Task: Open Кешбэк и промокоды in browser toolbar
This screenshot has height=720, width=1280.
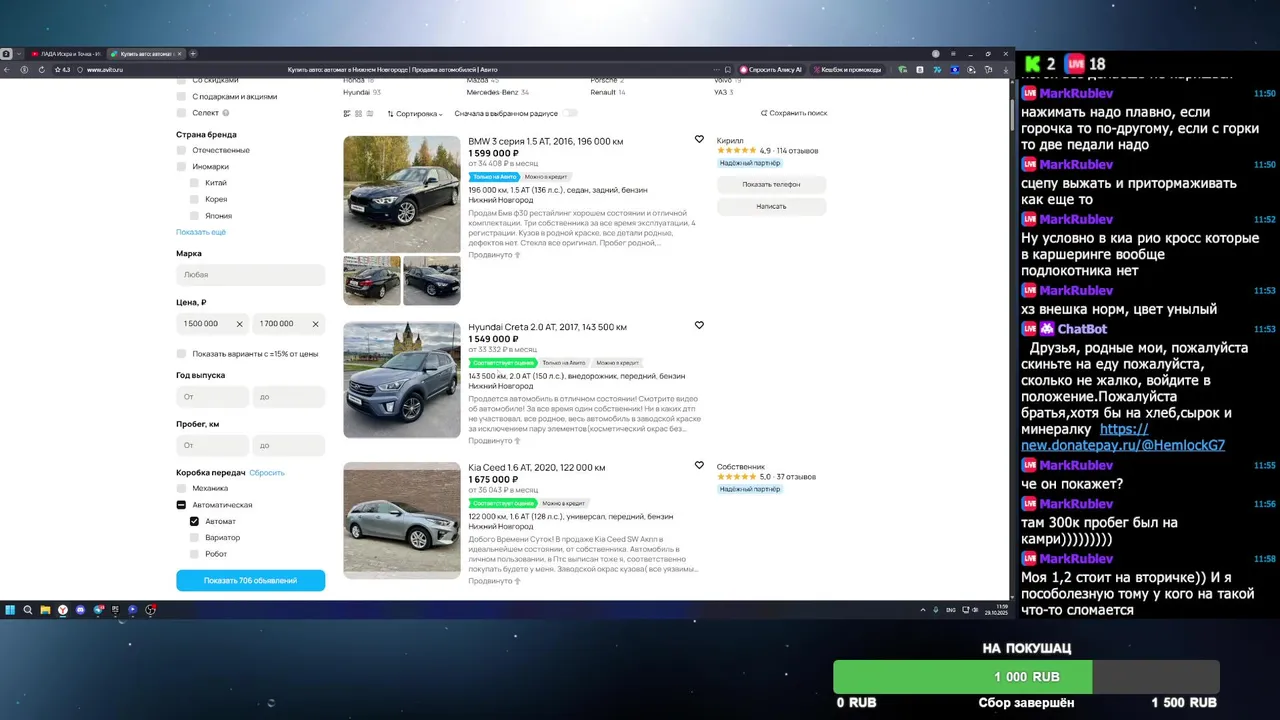Action: click(849, 70)
